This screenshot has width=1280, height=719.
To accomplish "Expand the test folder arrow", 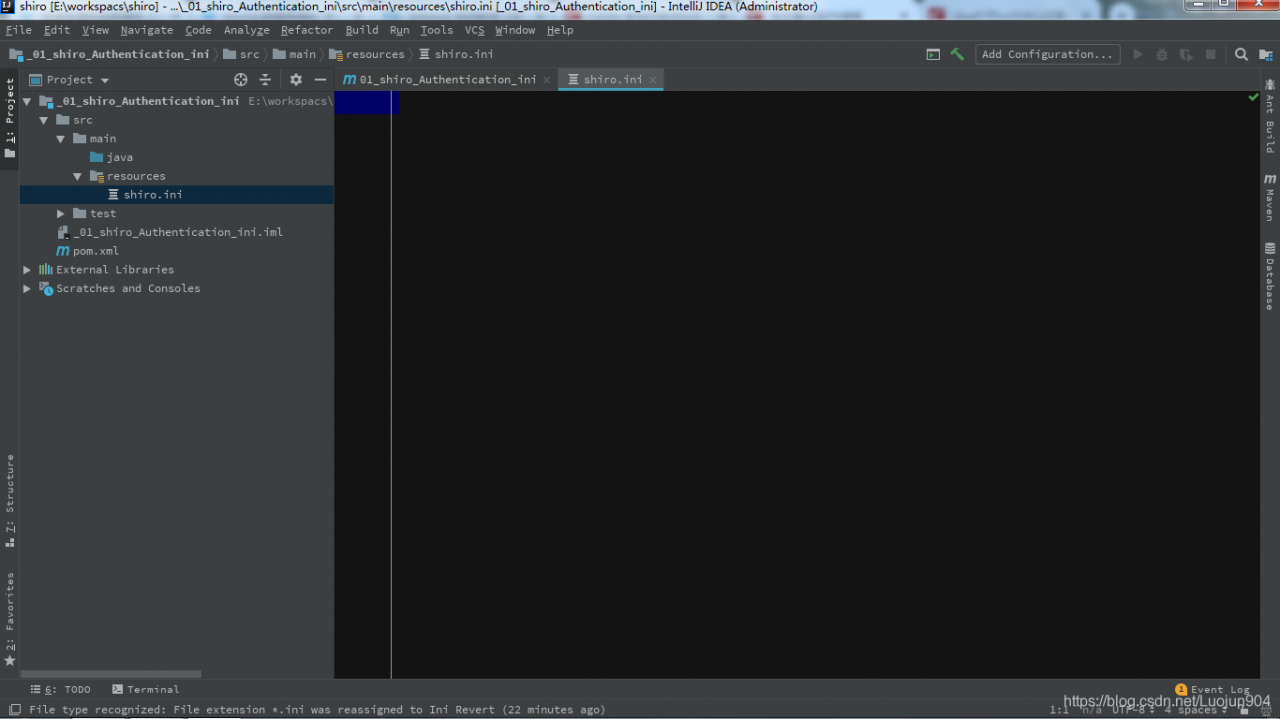I will click(x=61, y=214).
